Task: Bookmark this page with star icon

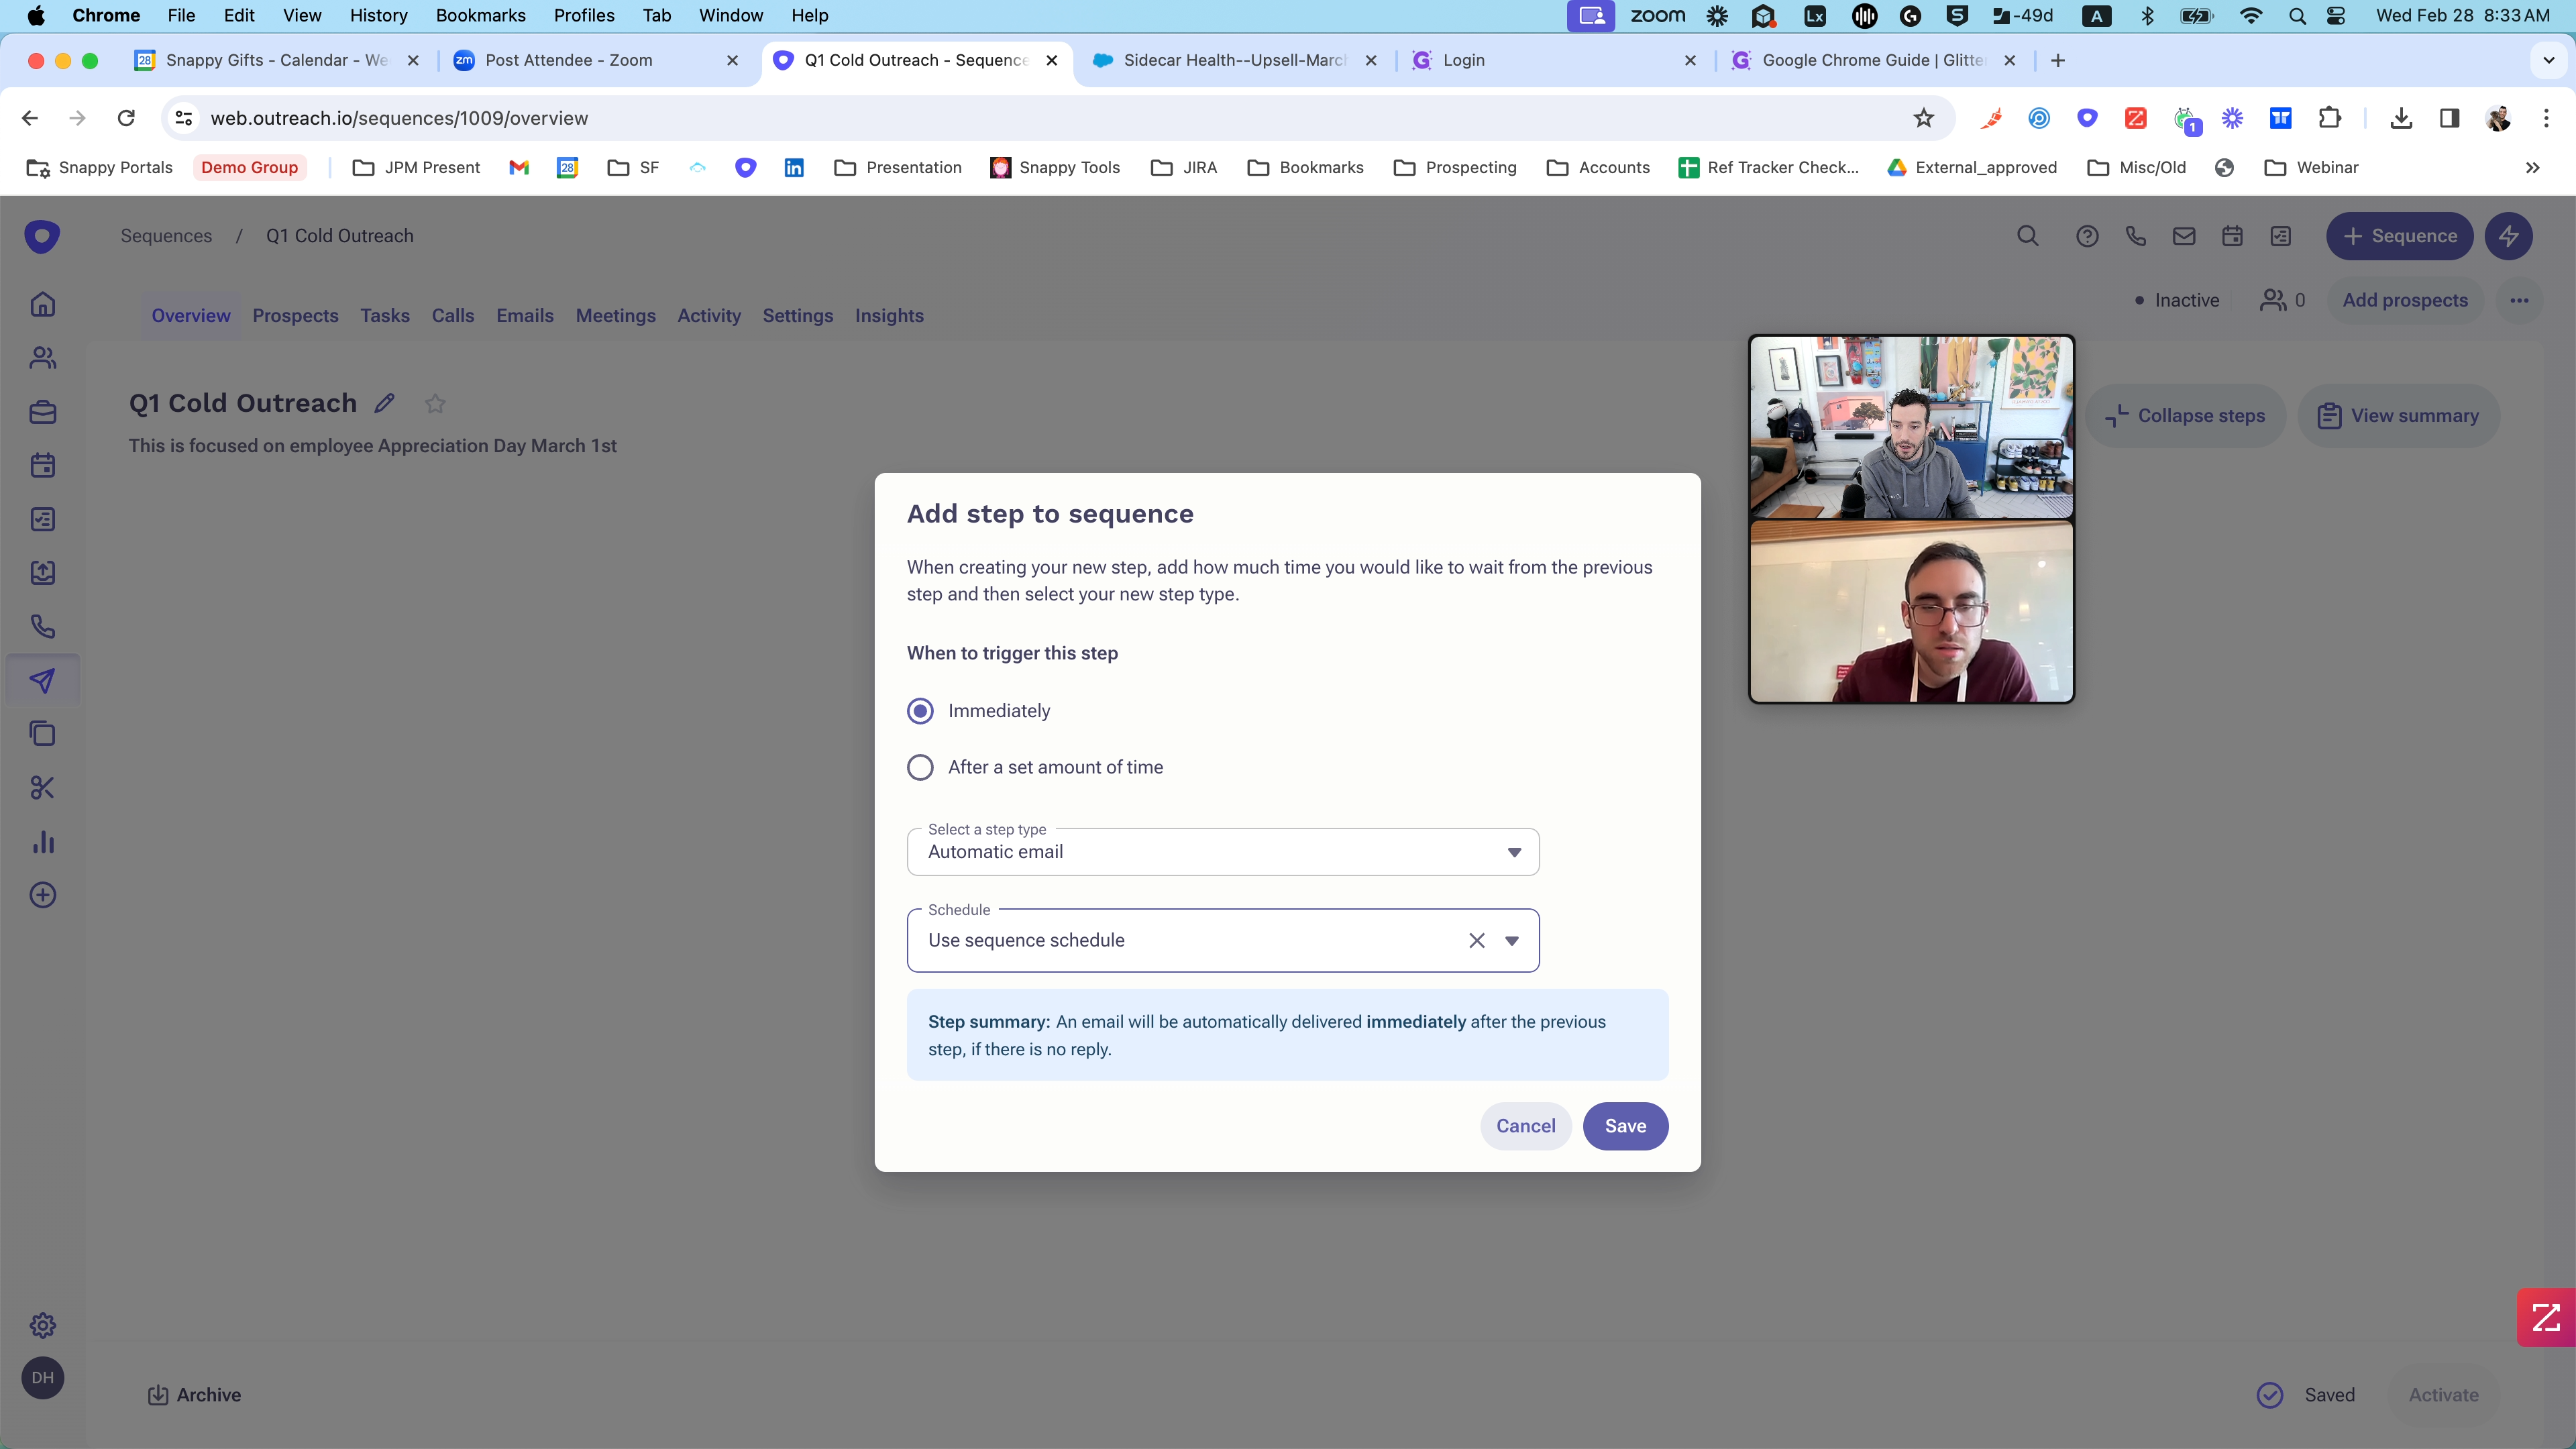Action: click(x=1923, y=118)
